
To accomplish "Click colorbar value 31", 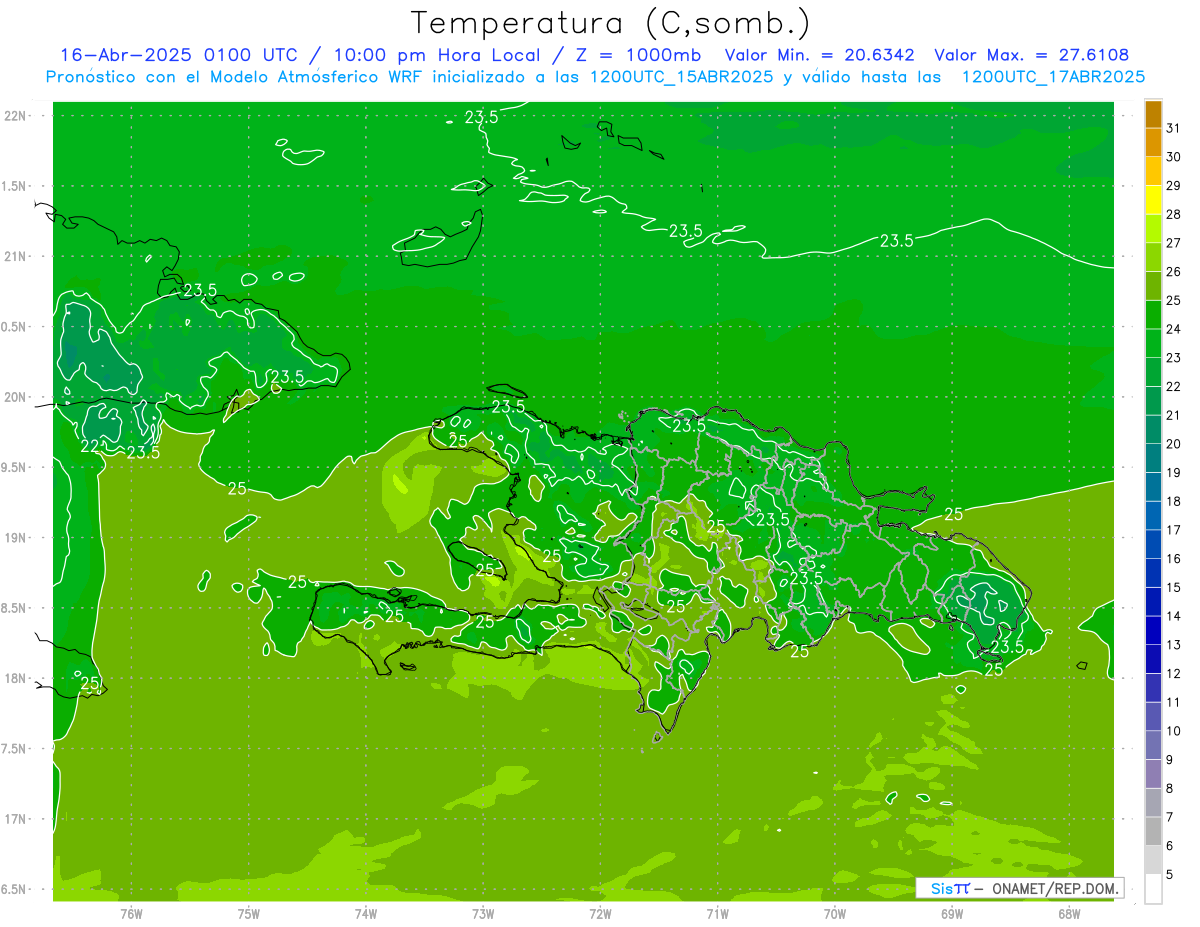I will [x=1174, y=128].
